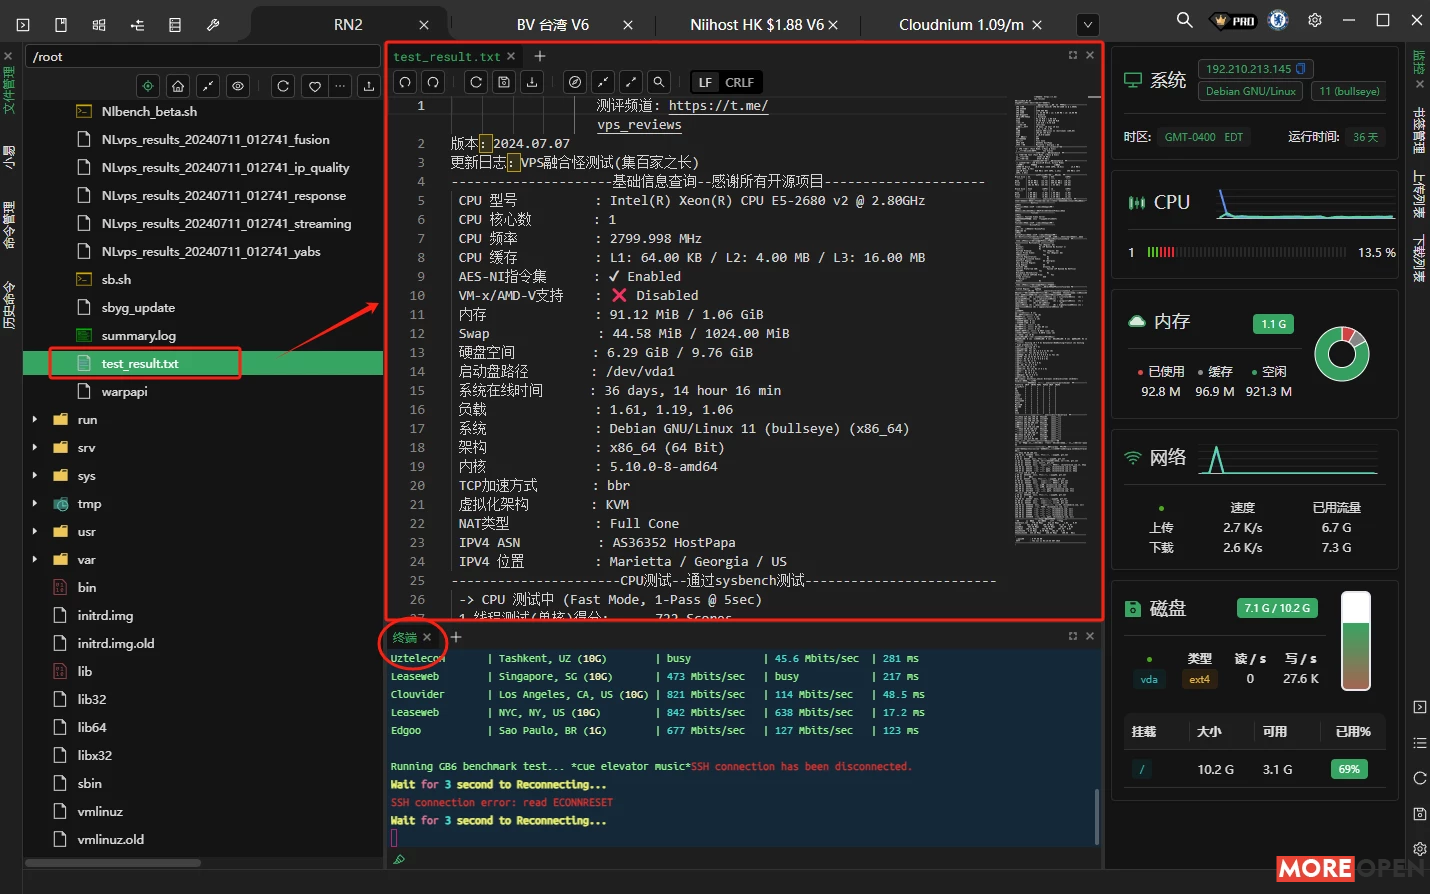
Task: Refresh the /root file listing
Action: click(x=282, y=86)
